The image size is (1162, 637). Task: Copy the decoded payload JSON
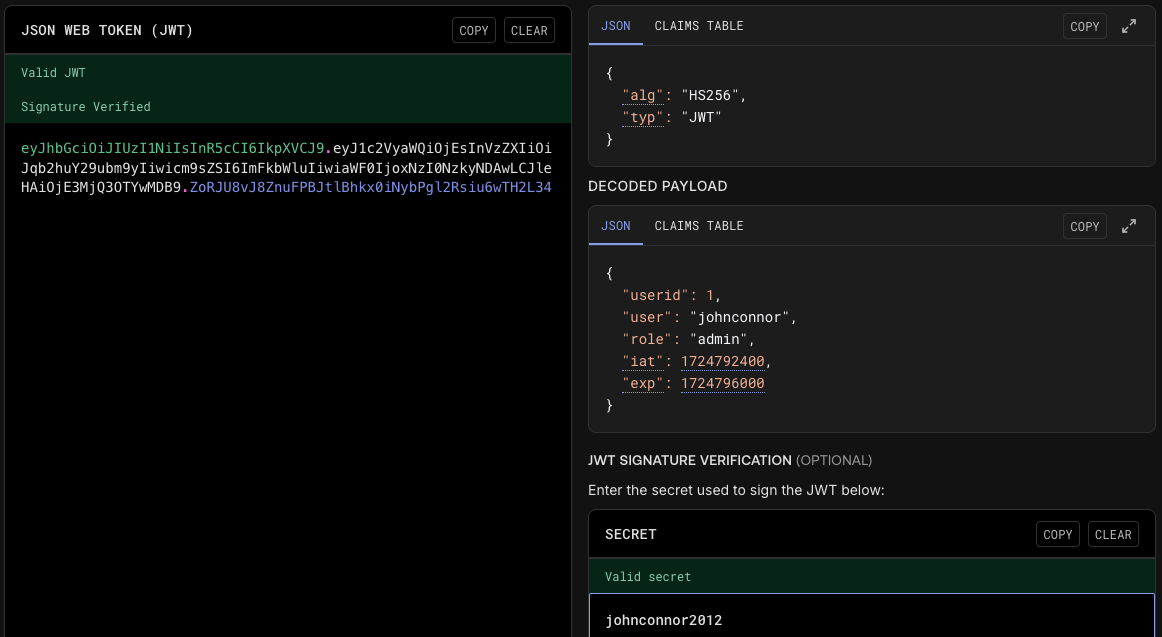click(x=1084, y=227)
